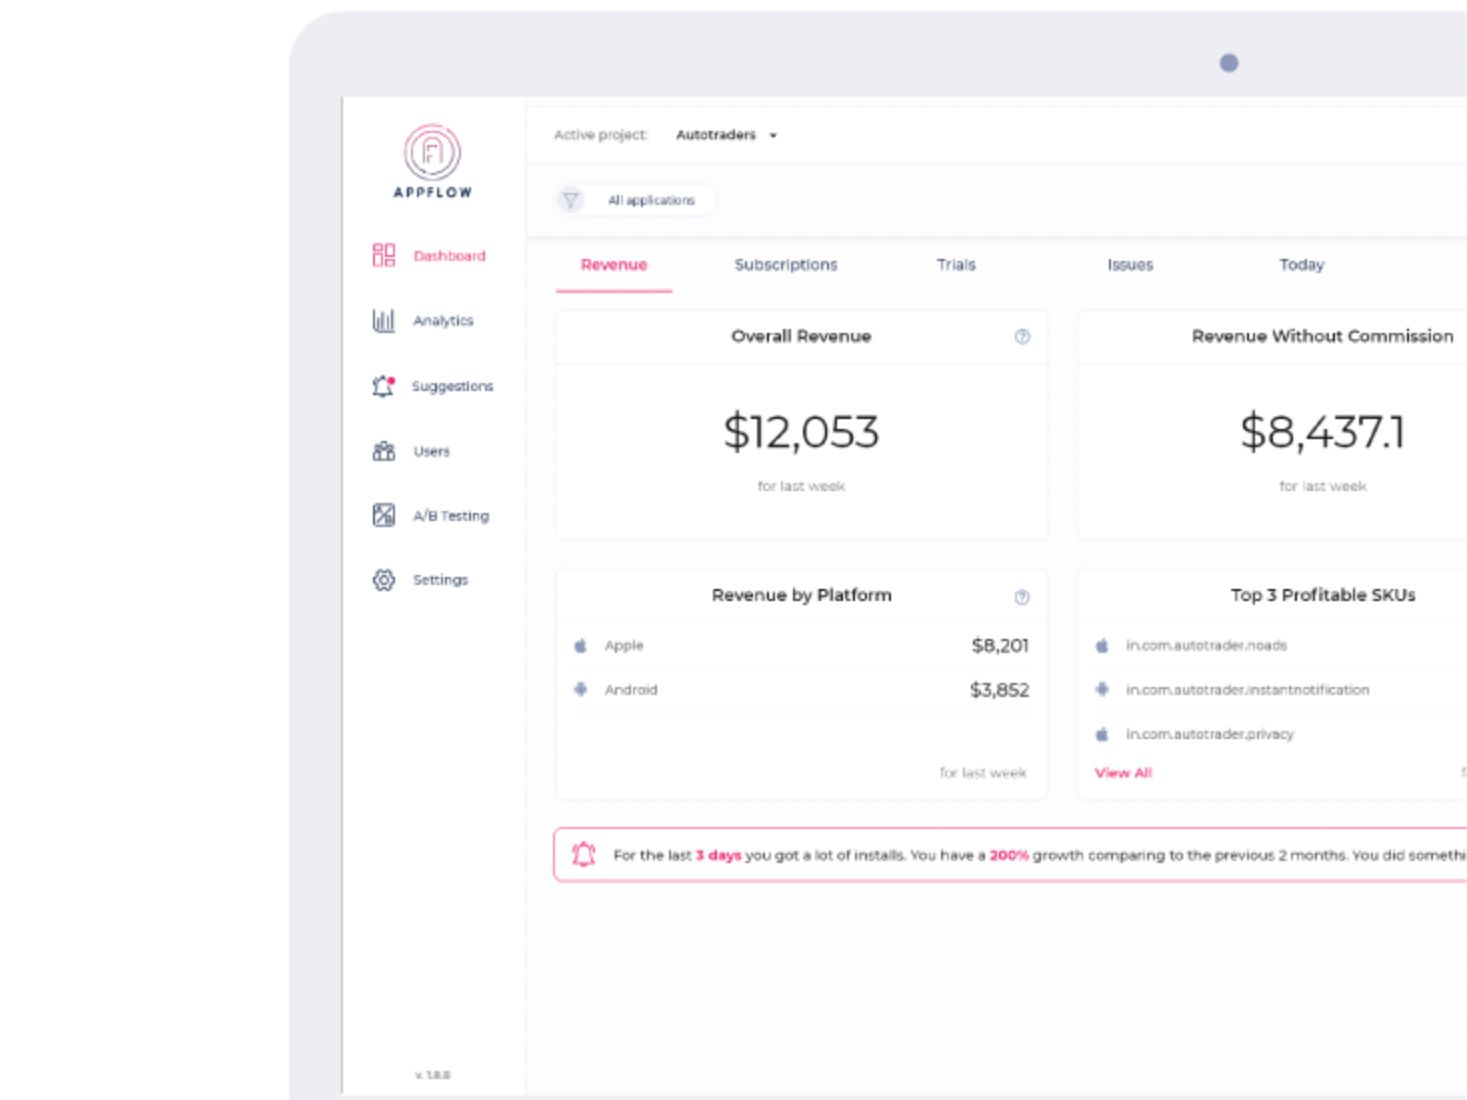Click the Users people icon
Screen dimensions: 1467x1100
tap(384, 451)
